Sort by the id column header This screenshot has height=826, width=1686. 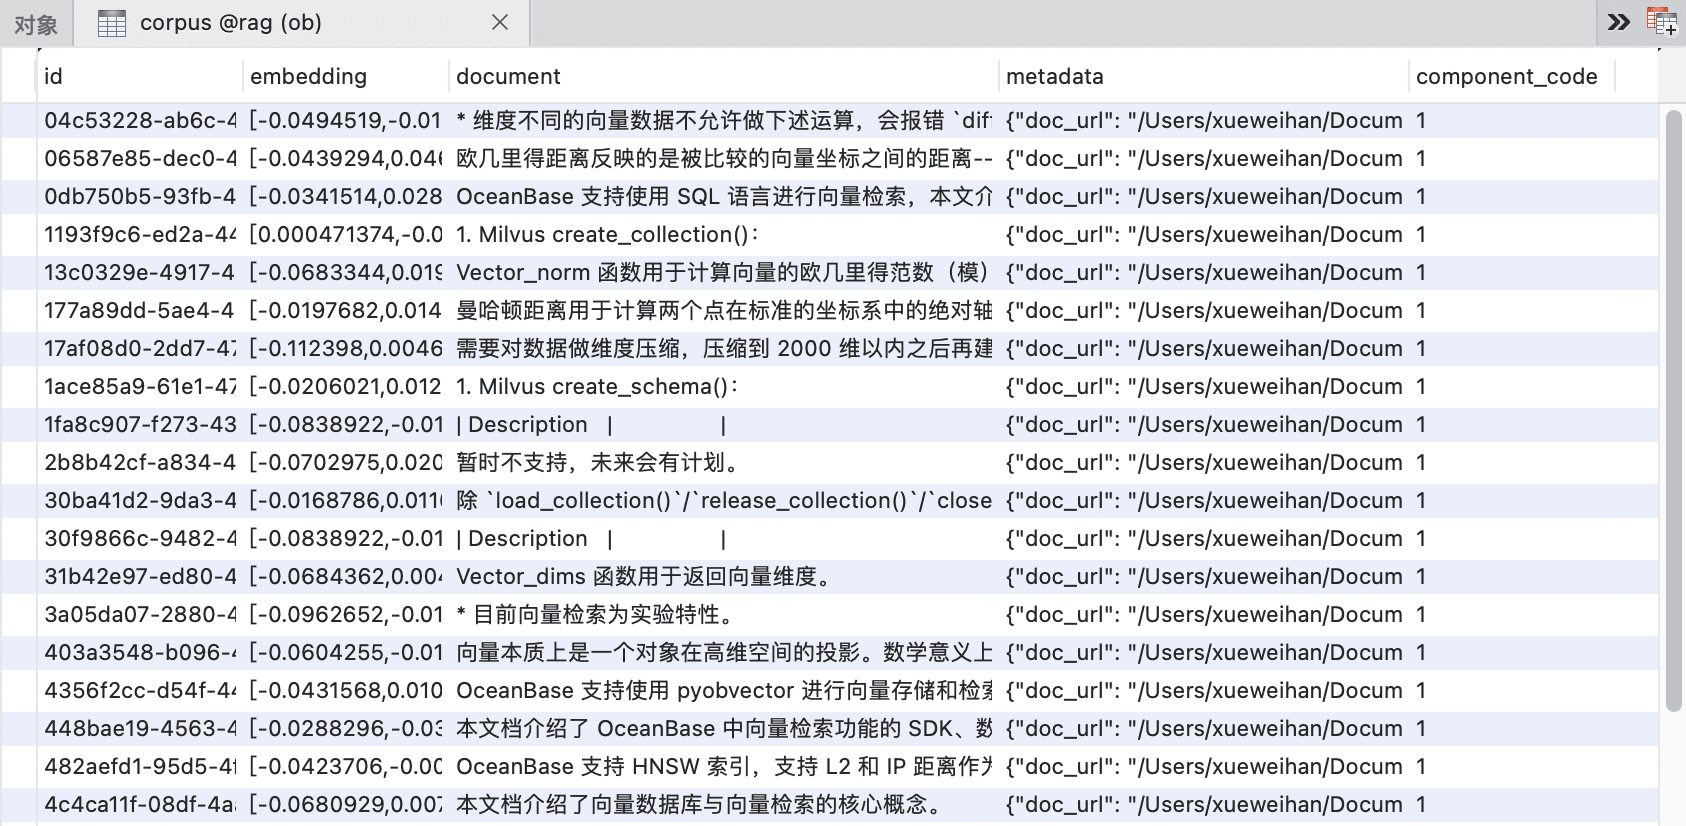(140, 76)
